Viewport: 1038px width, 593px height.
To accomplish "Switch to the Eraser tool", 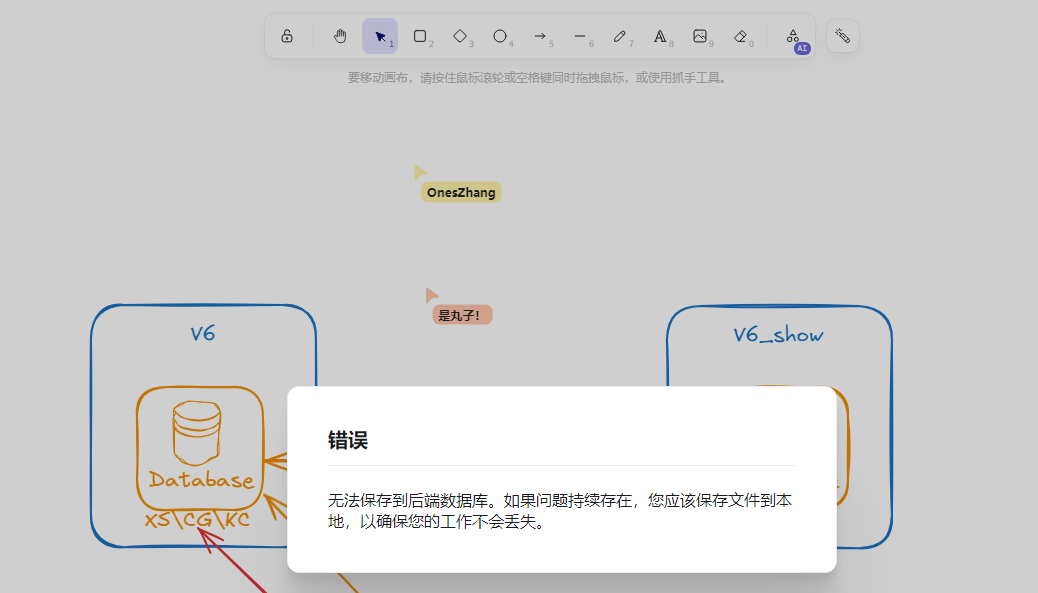I will 740,35.
